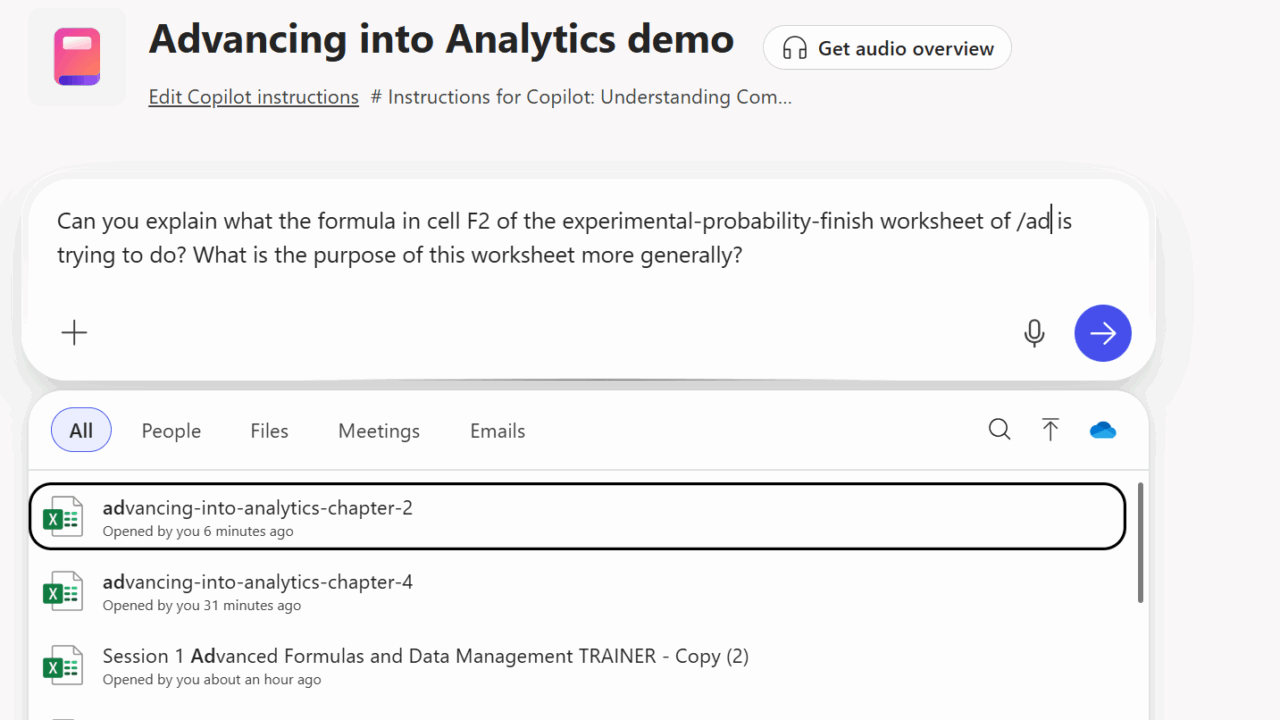The width and height of the screenshot is (1280, 720).
Task: Click the search magnifier icon
Action: 999,430
